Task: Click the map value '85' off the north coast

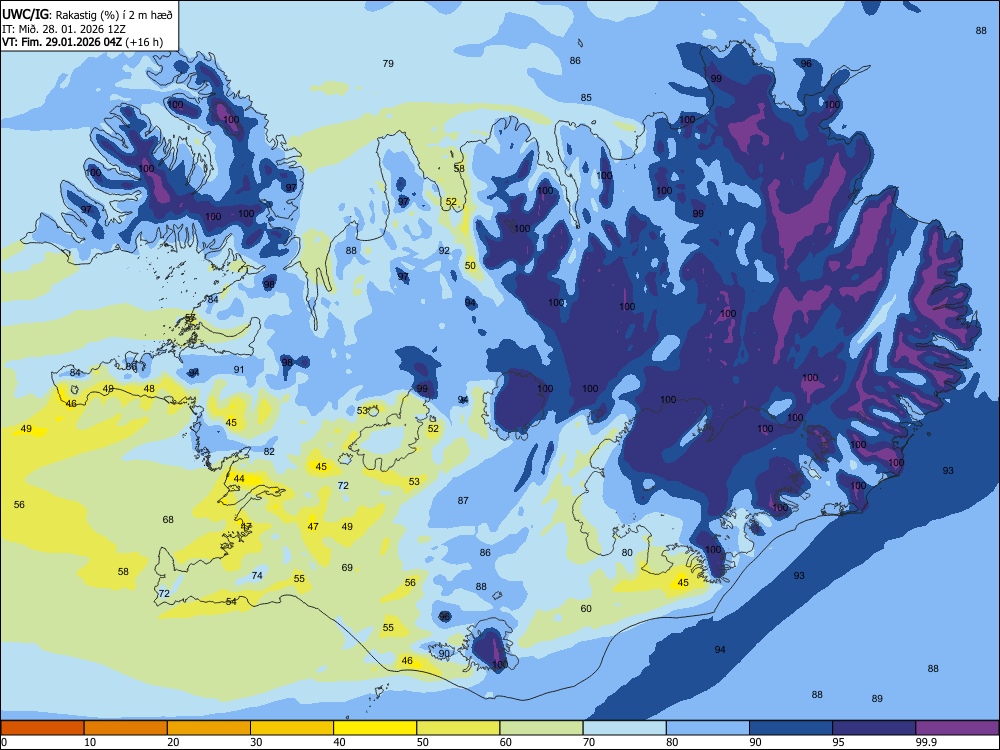Action: (586, 98)
